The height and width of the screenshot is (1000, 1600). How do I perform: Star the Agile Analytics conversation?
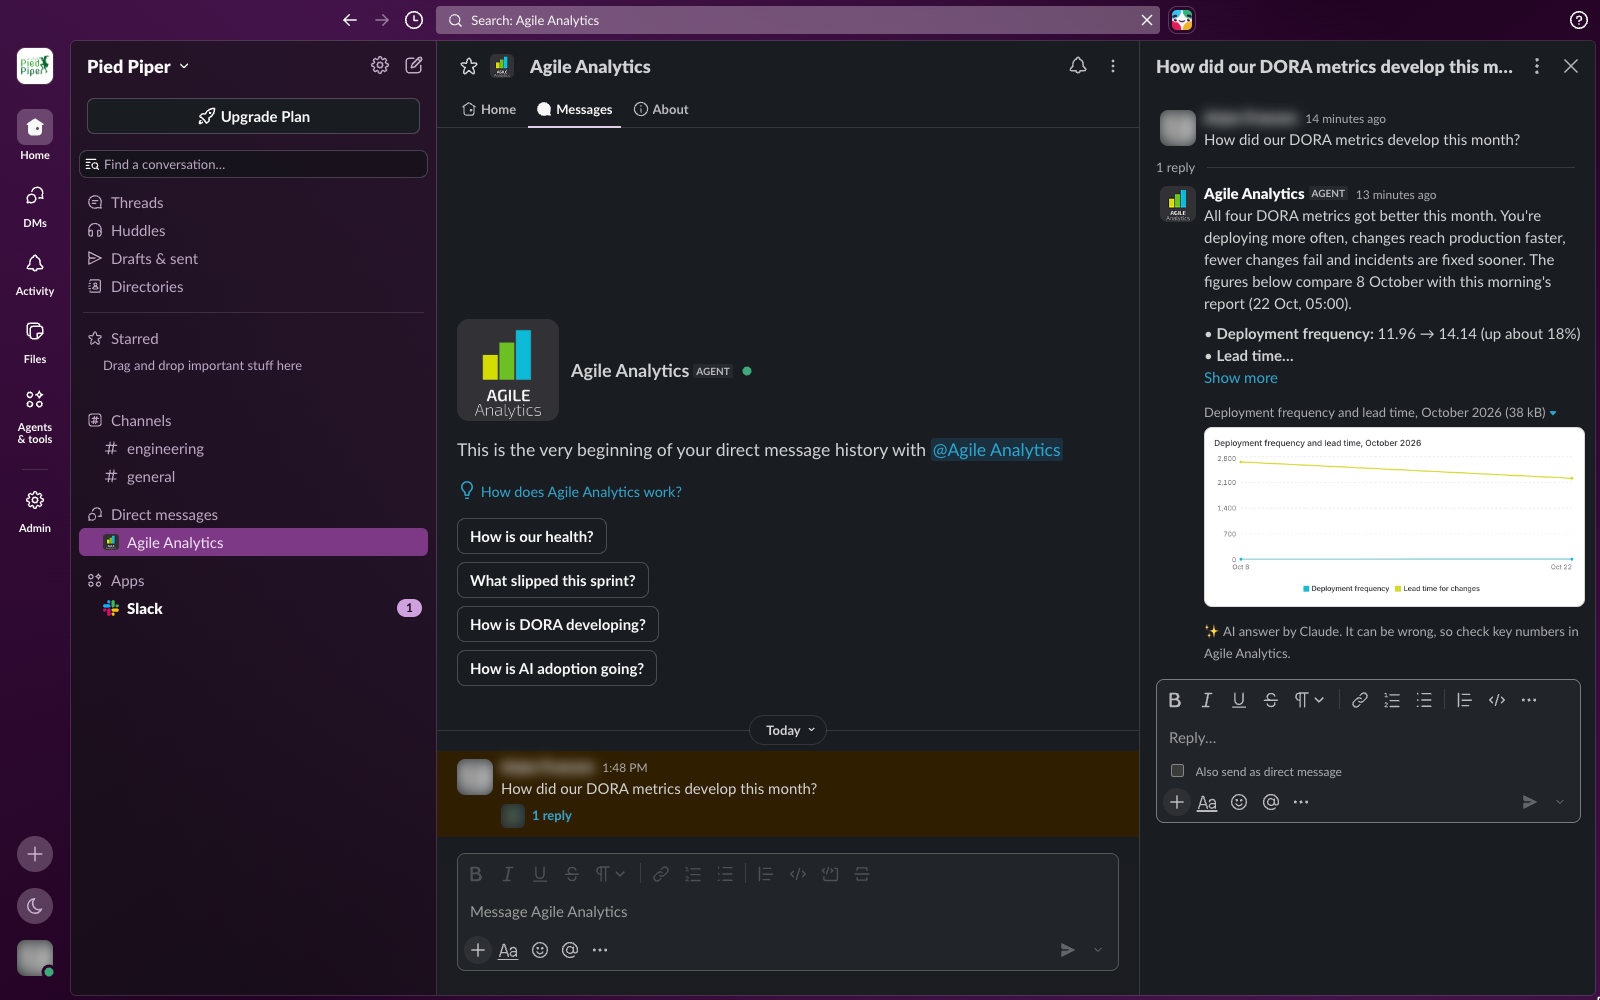(469, 66)
